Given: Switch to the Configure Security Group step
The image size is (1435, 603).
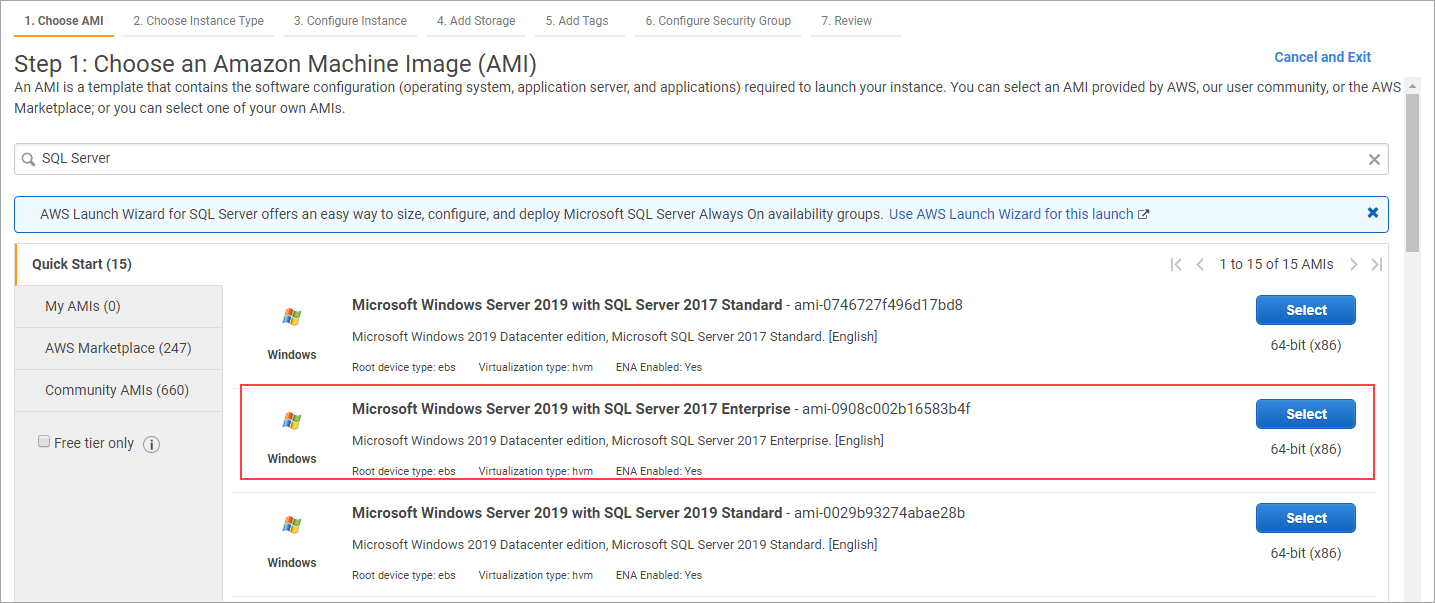Looking at the screenshot, I should point(717,21).
